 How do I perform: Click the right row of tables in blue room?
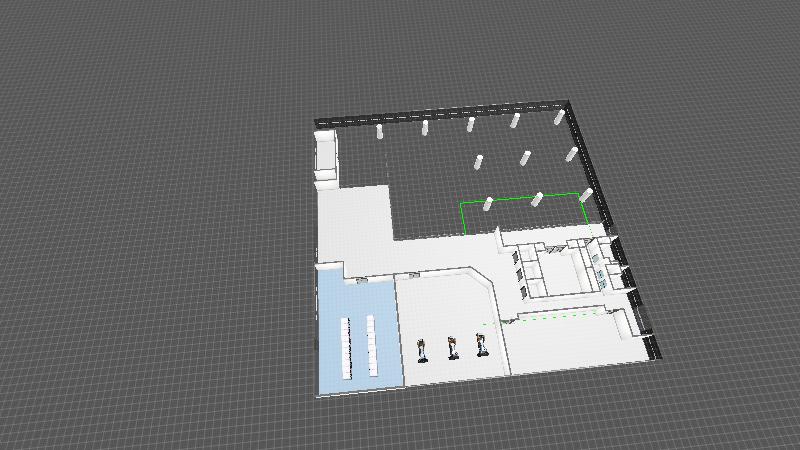(x=371, y=345)
